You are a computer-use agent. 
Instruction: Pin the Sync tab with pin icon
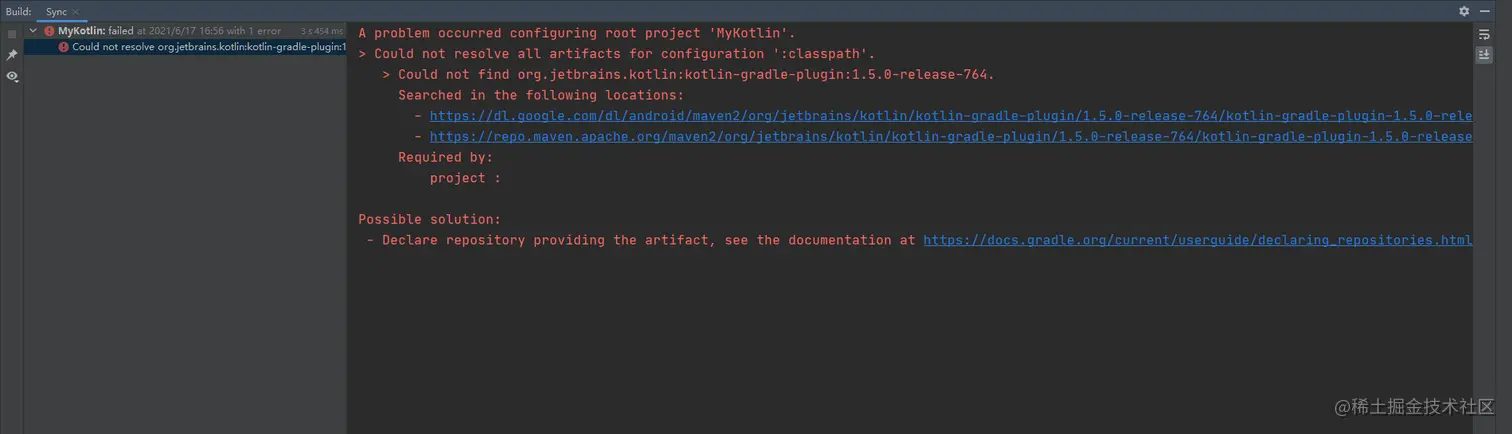click(12, 55)
